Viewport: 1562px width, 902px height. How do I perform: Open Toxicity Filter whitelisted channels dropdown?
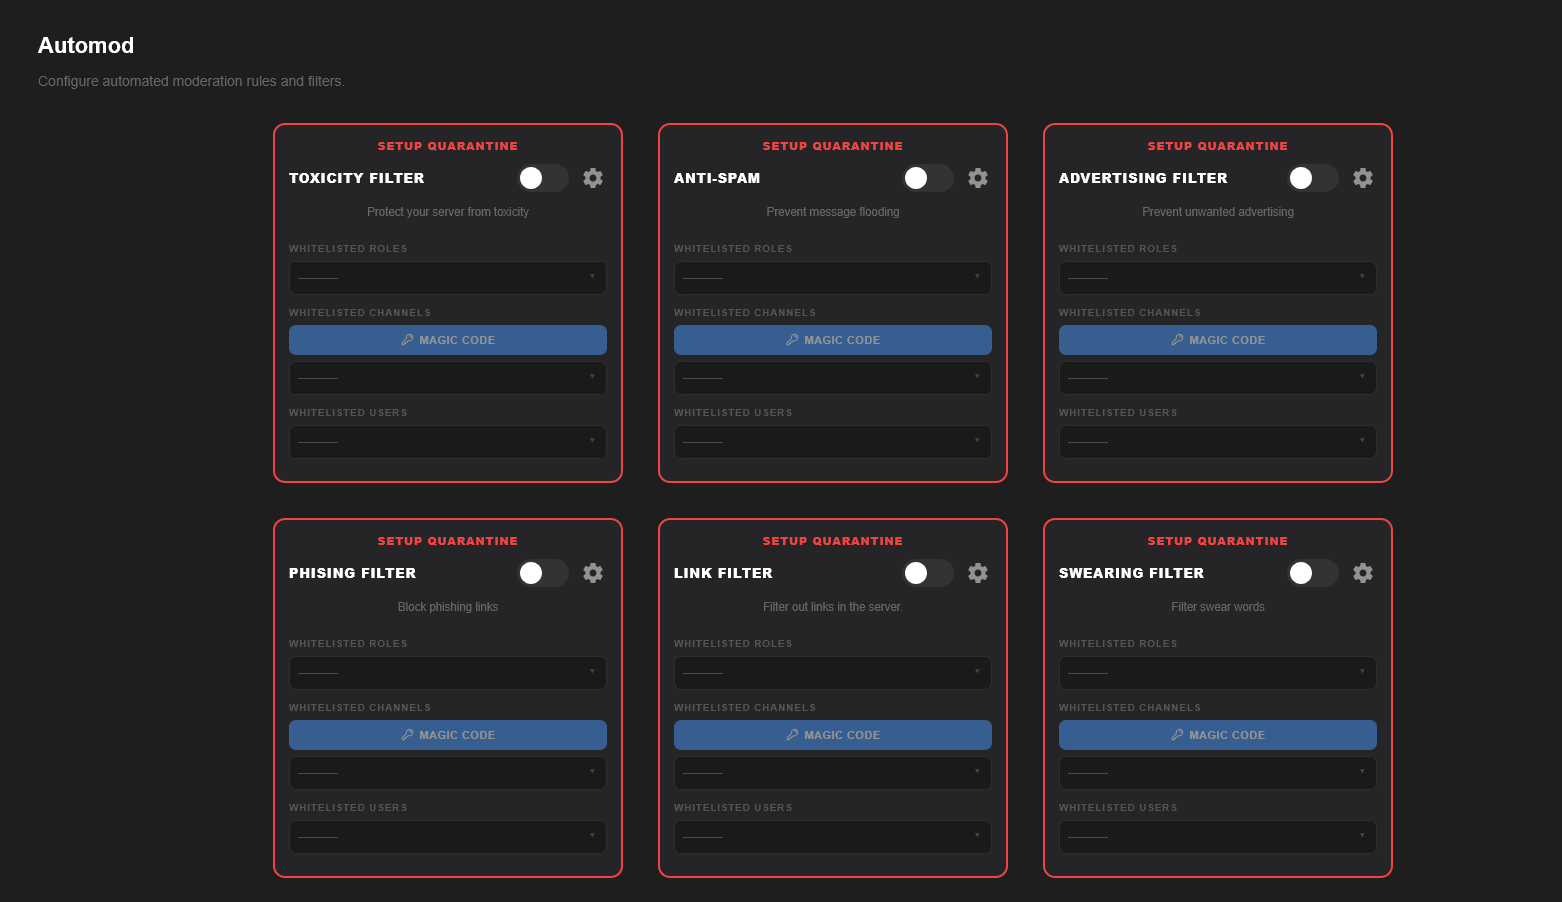pyautogui.click(x=448, y=378)
